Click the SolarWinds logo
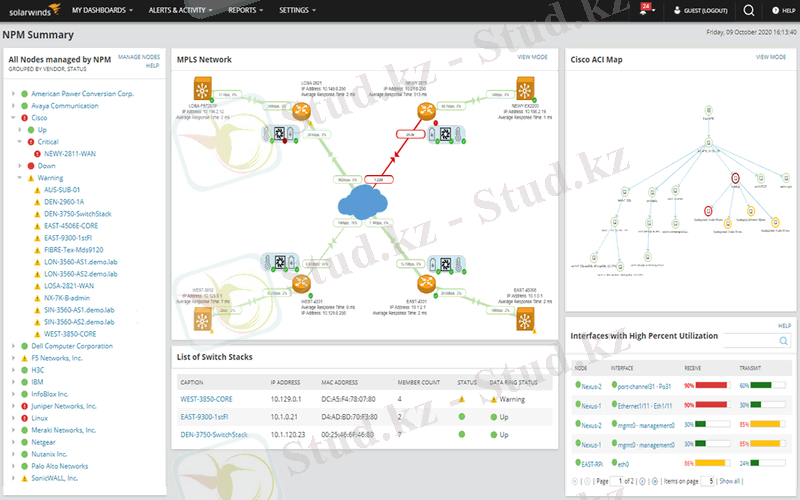800x500 pixels. [x=33, y=10]
